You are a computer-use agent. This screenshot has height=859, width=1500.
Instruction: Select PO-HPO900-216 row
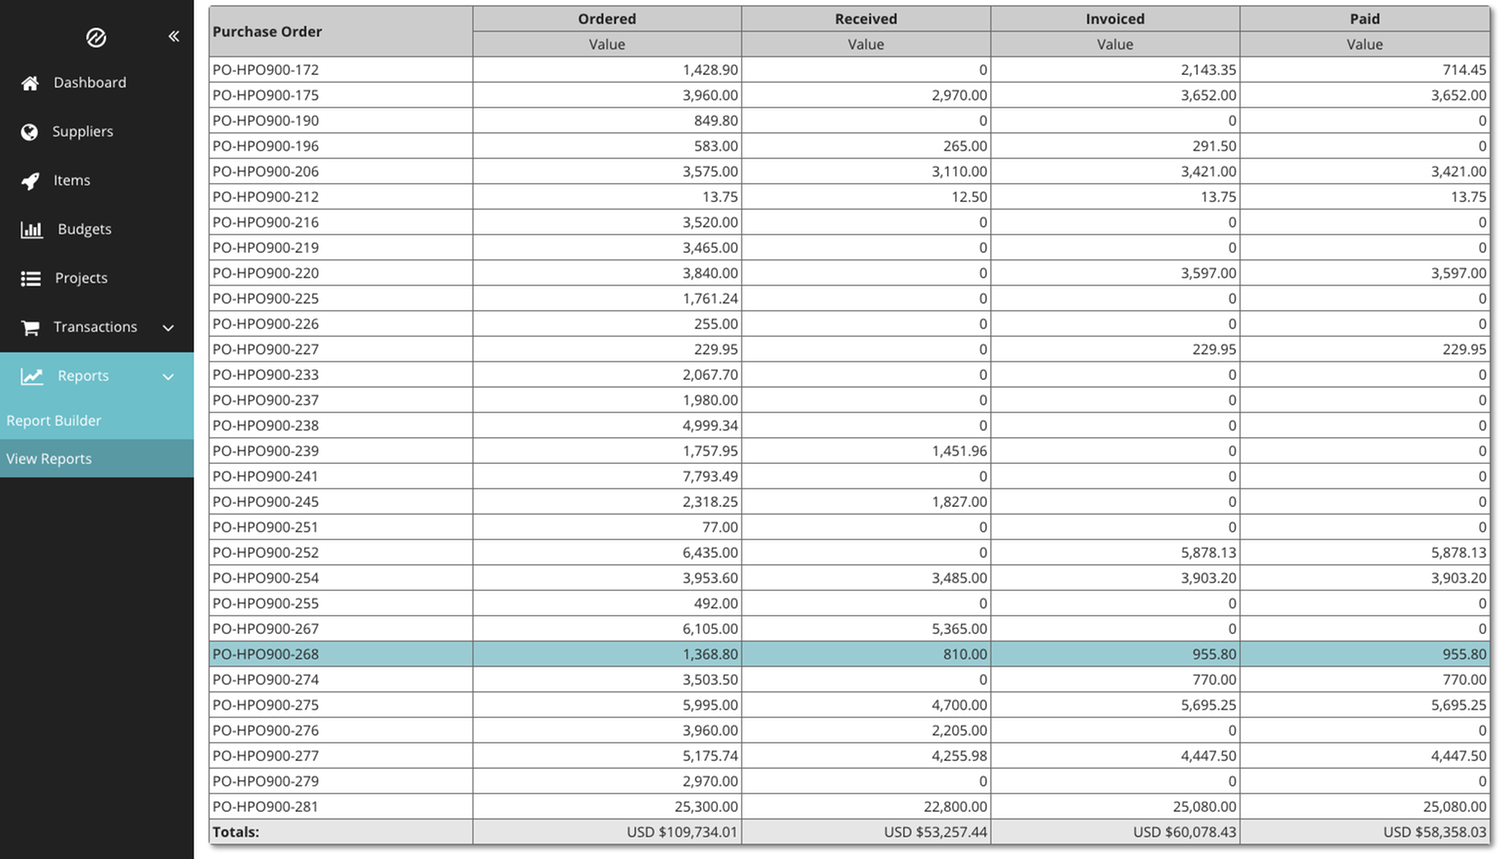click(x=849, y=222)
